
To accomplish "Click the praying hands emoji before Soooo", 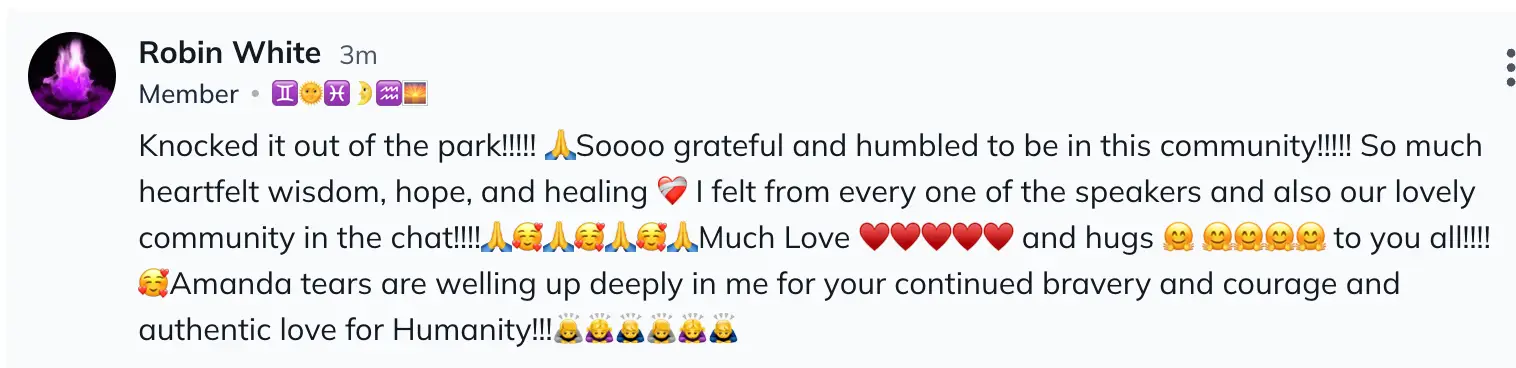I will [x=560, y=146].
